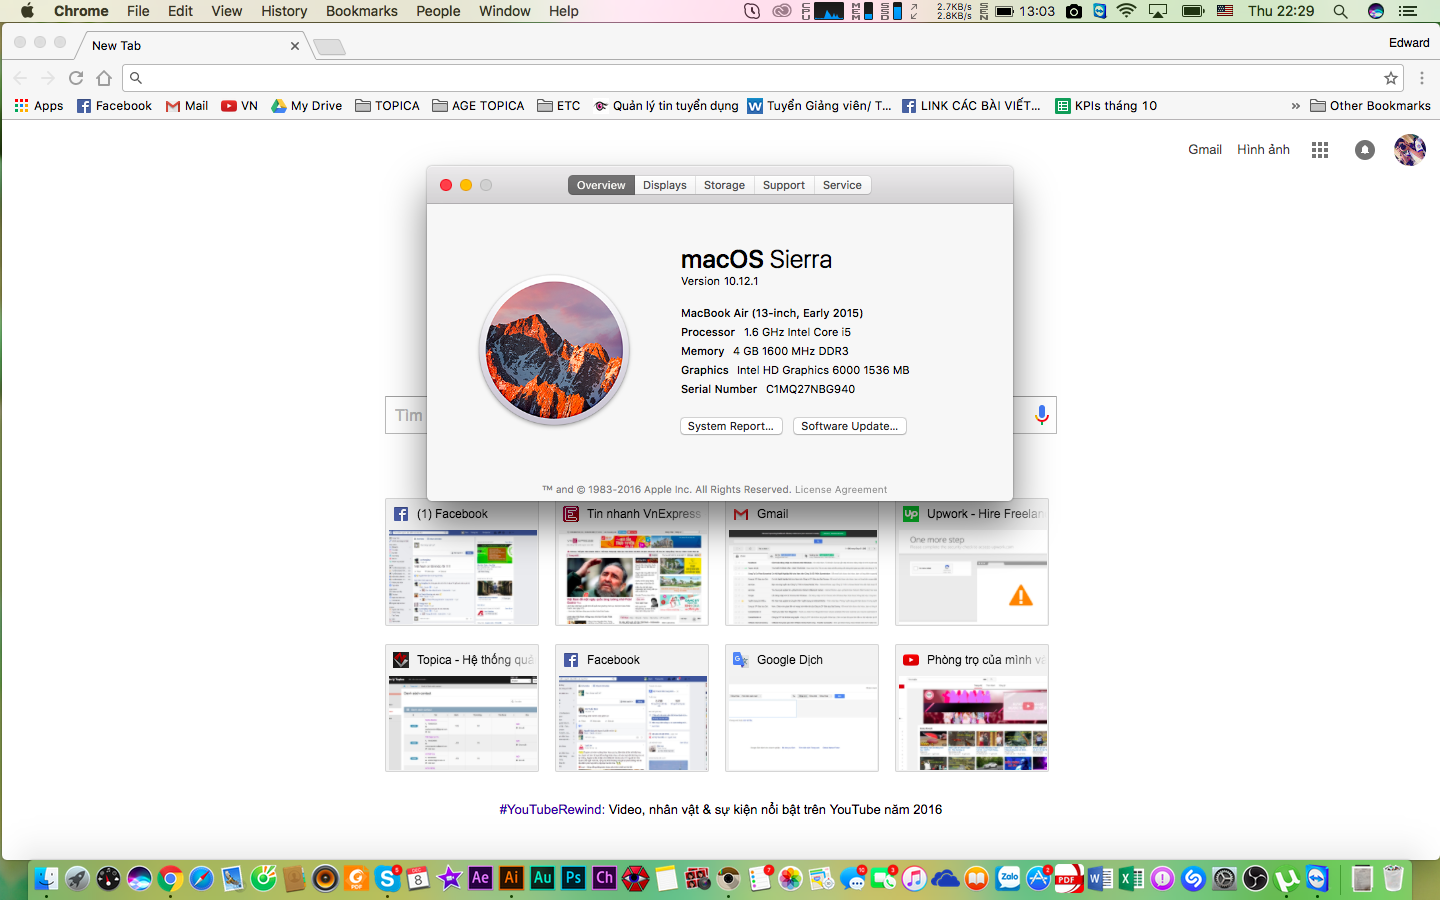Open App Store from the dock
Image resolution: width=1440 pixels, height=900 pixels.
(x=1039, y=879)
